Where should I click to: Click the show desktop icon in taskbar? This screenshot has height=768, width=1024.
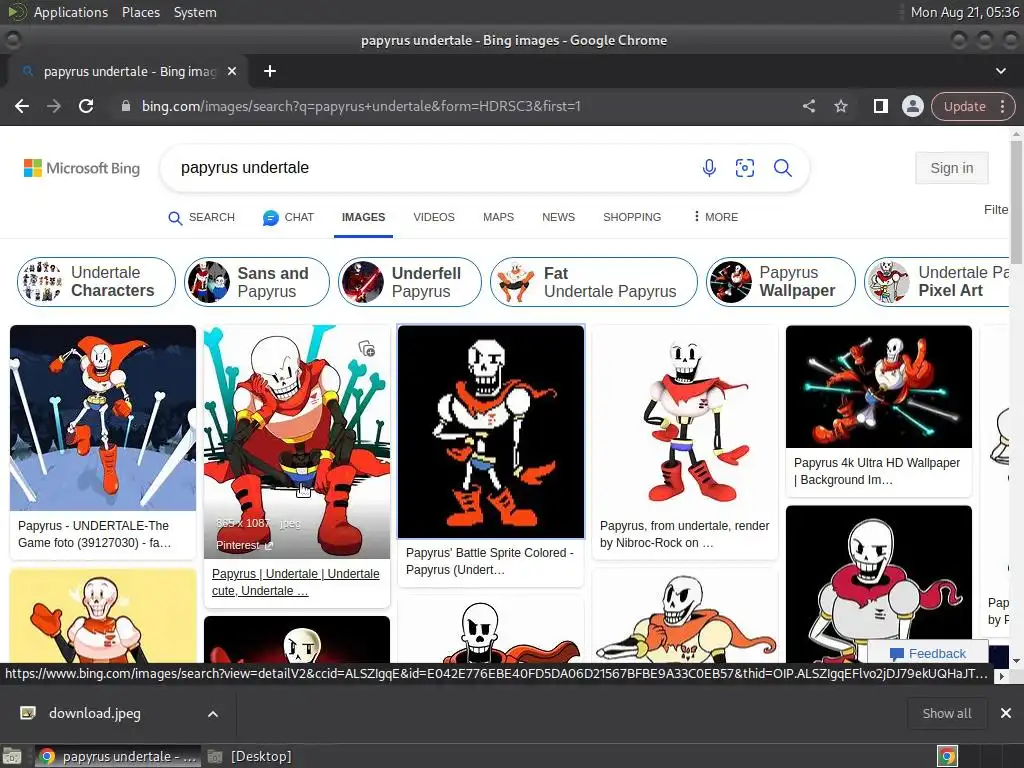tap(12, 757)
